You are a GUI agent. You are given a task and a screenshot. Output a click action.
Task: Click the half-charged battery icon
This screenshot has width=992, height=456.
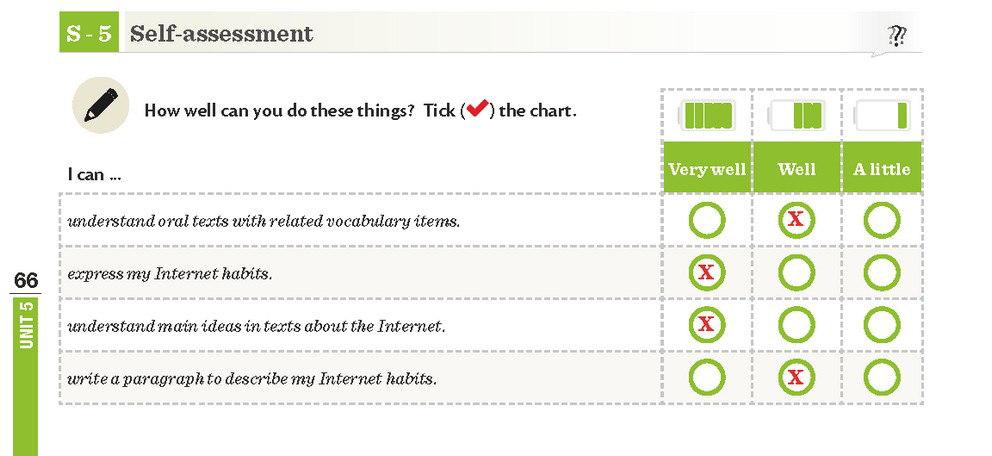click(796, 116)
